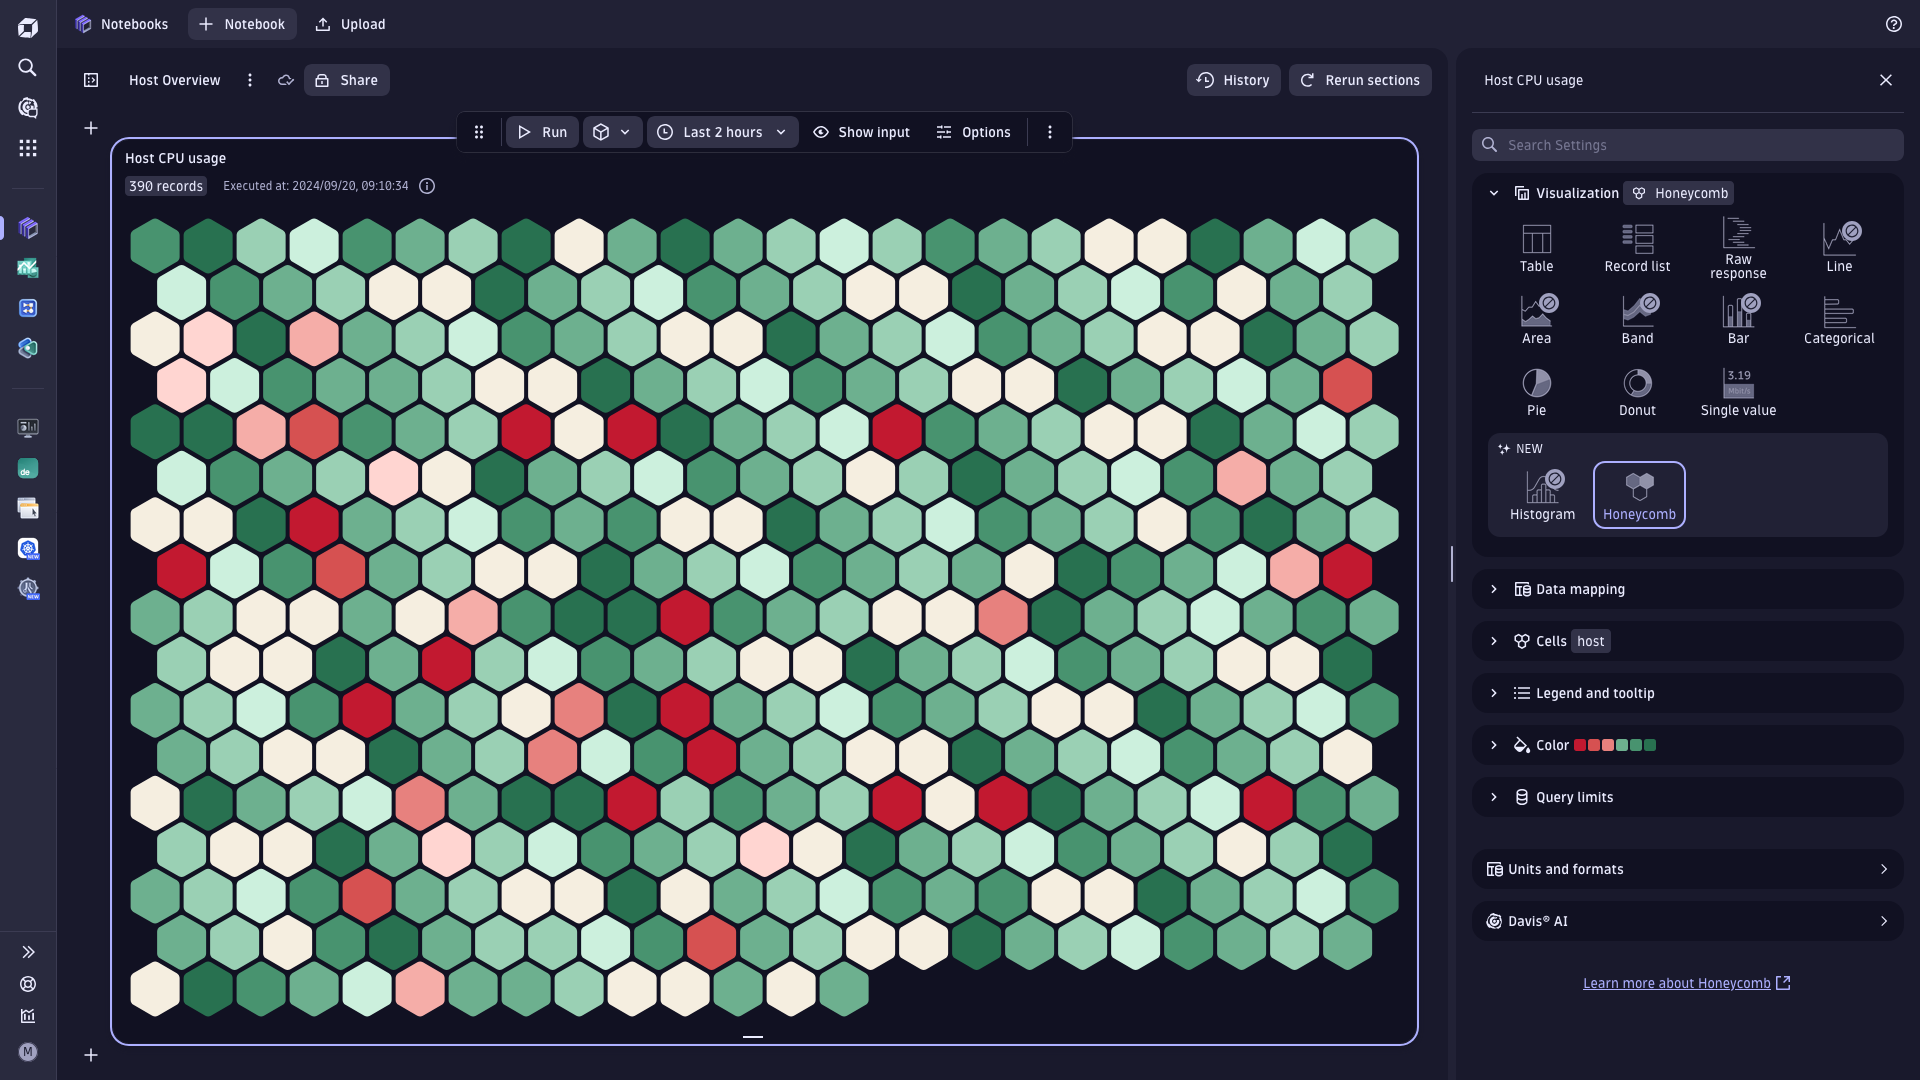
Task: Switch visualization to Pie chart
Action: click(x=1536, y=390)
